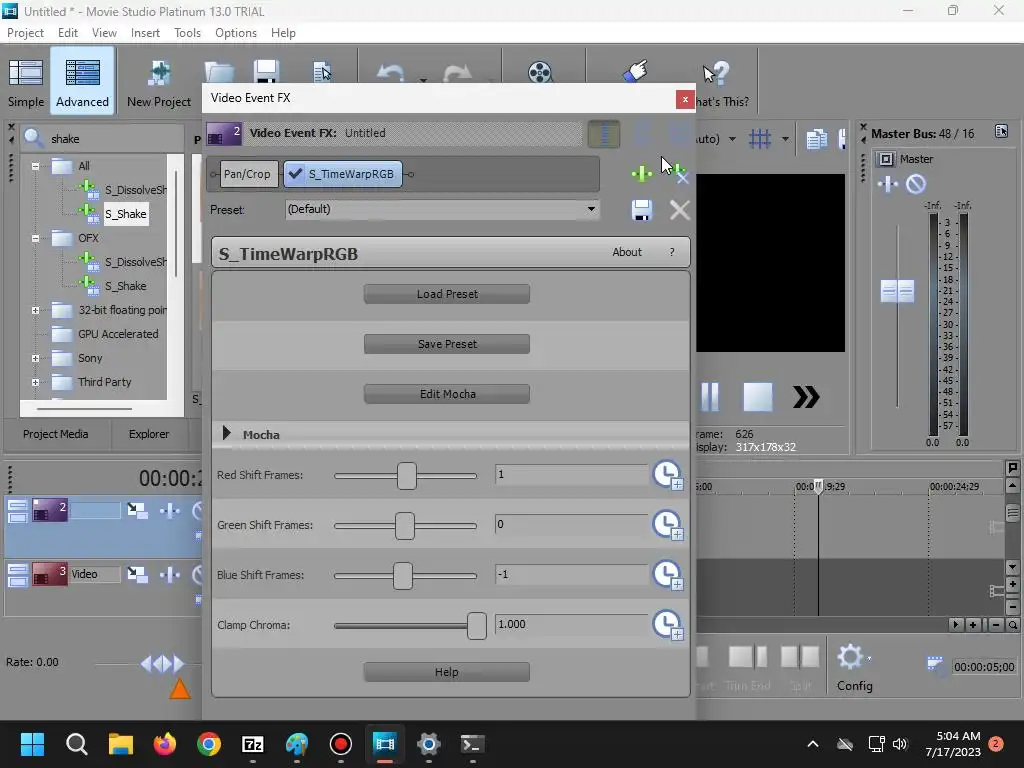Screen dimensions: 1024x768
Task: Select S_Shake under the OFX folder
Action: click(125, 286)
